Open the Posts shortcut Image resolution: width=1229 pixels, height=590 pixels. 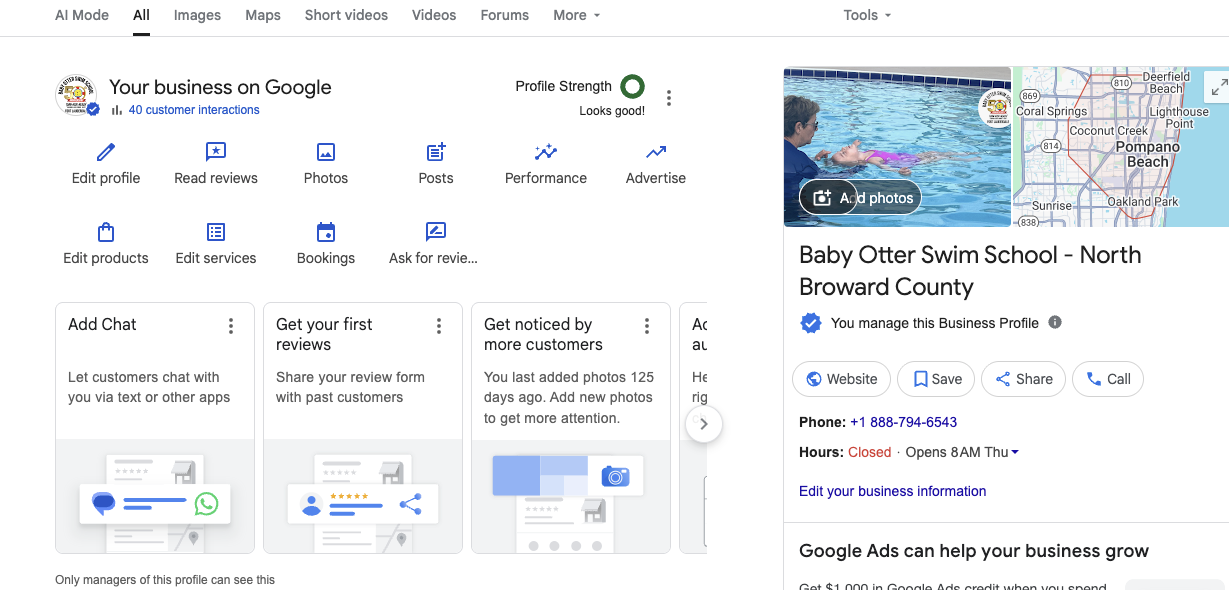tap(436, 164)
